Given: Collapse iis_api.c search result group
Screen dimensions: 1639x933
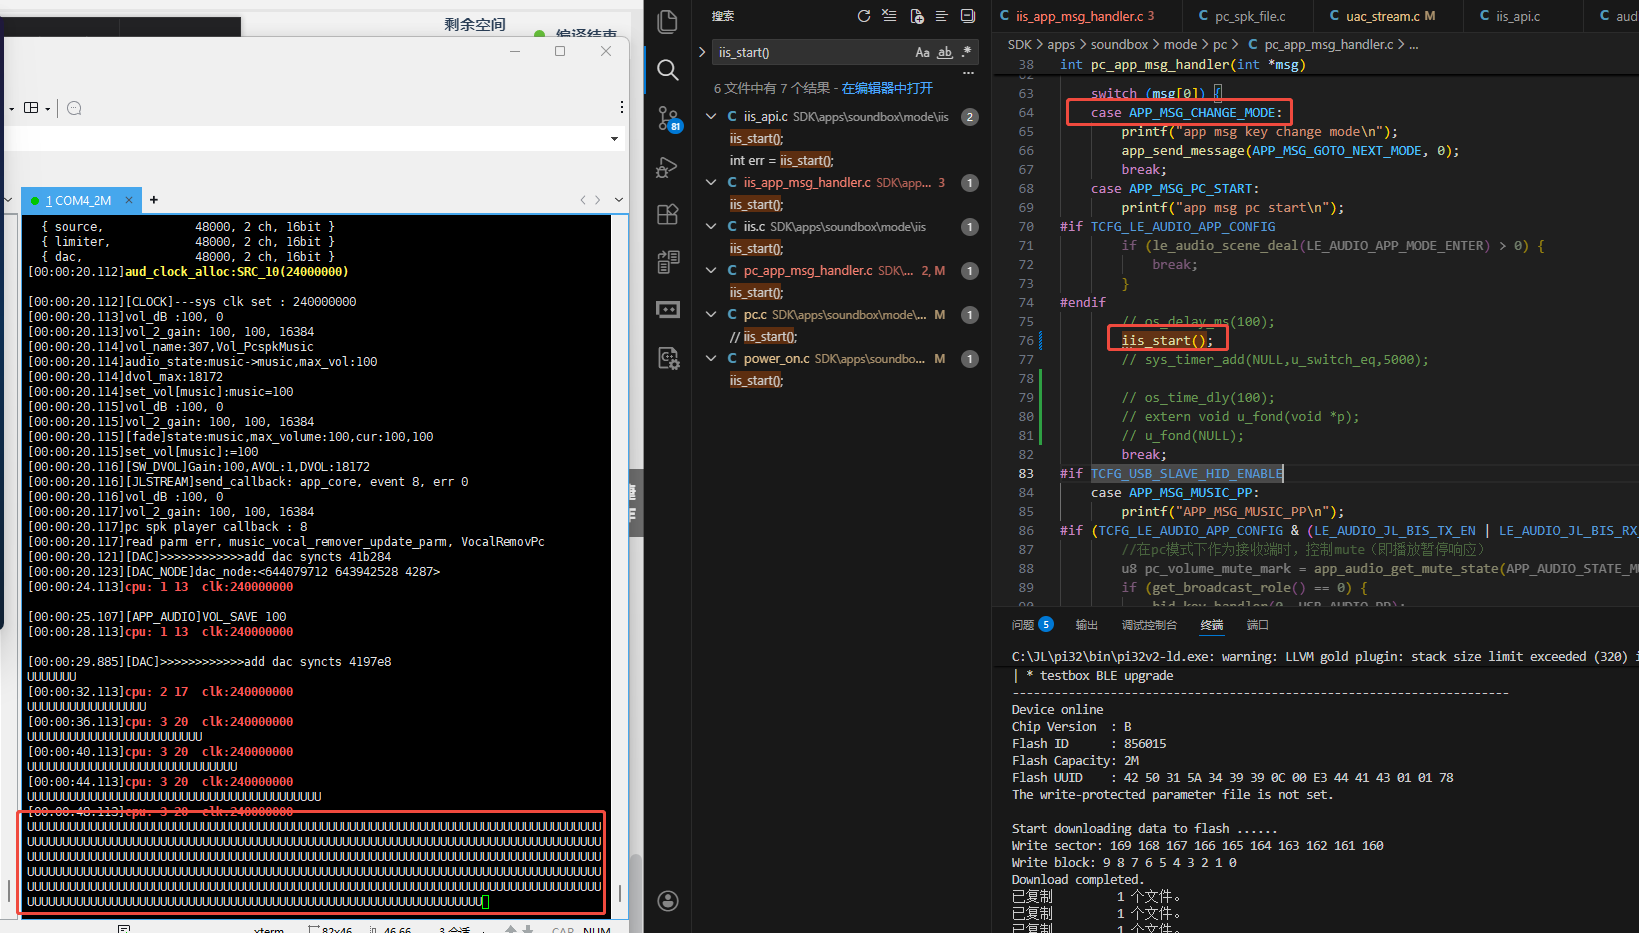Looking at the screenshot, I should click(711, 117).
